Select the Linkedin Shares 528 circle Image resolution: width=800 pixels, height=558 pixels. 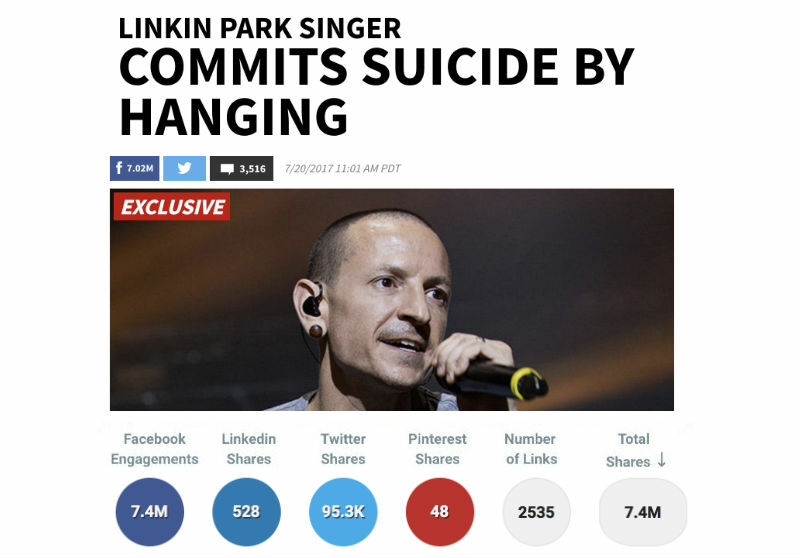[246, 512]
